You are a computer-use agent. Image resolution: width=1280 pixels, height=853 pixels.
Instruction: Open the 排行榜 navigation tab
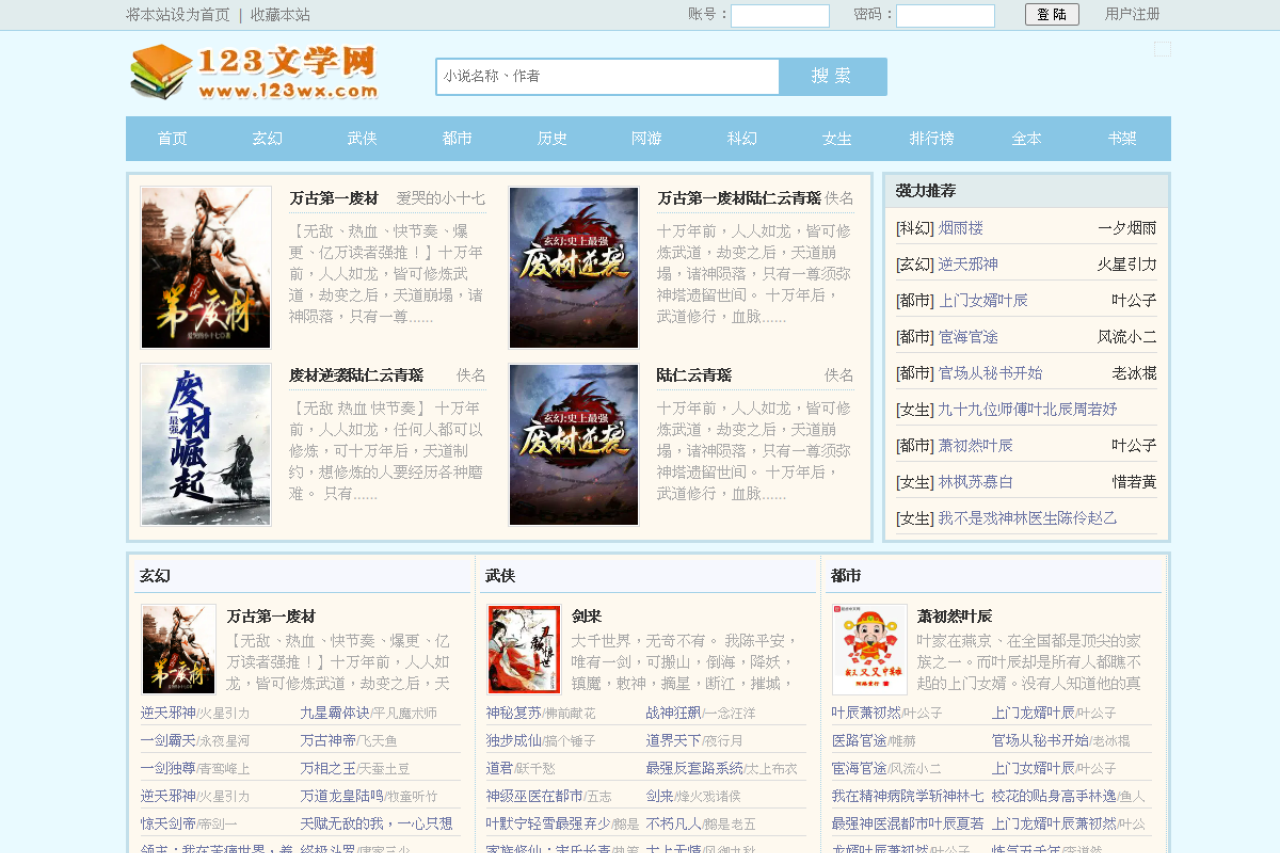click(x=931, y=139)
